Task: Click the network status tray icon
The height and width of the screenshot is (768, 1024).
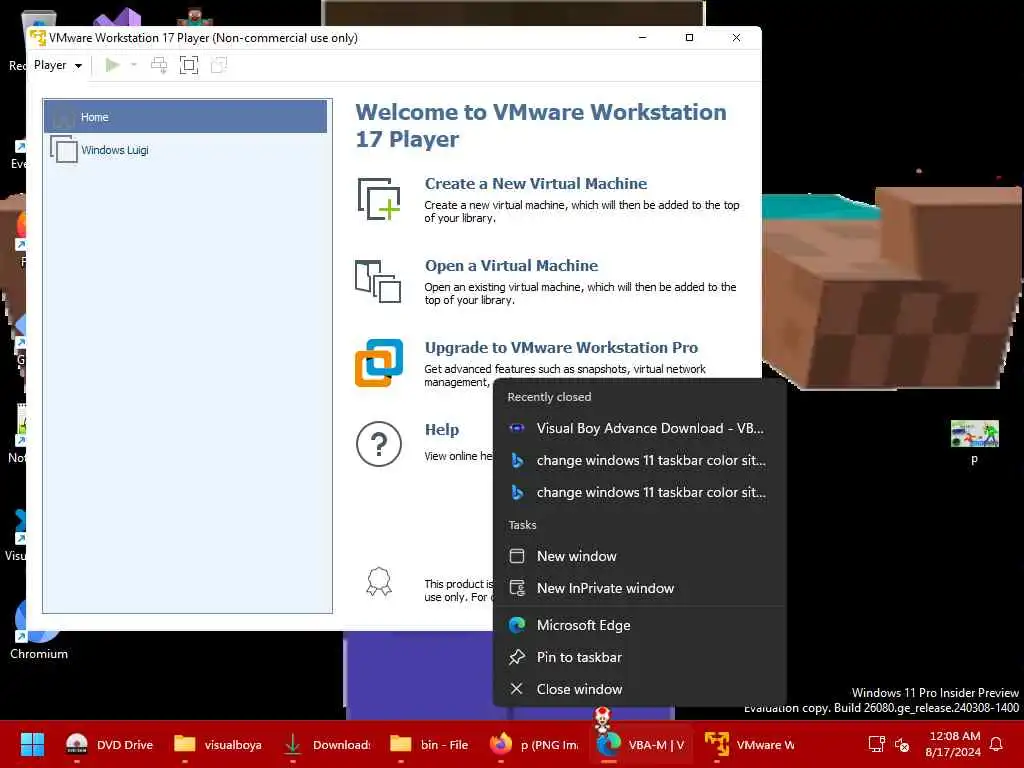Action: coord(876,744)
